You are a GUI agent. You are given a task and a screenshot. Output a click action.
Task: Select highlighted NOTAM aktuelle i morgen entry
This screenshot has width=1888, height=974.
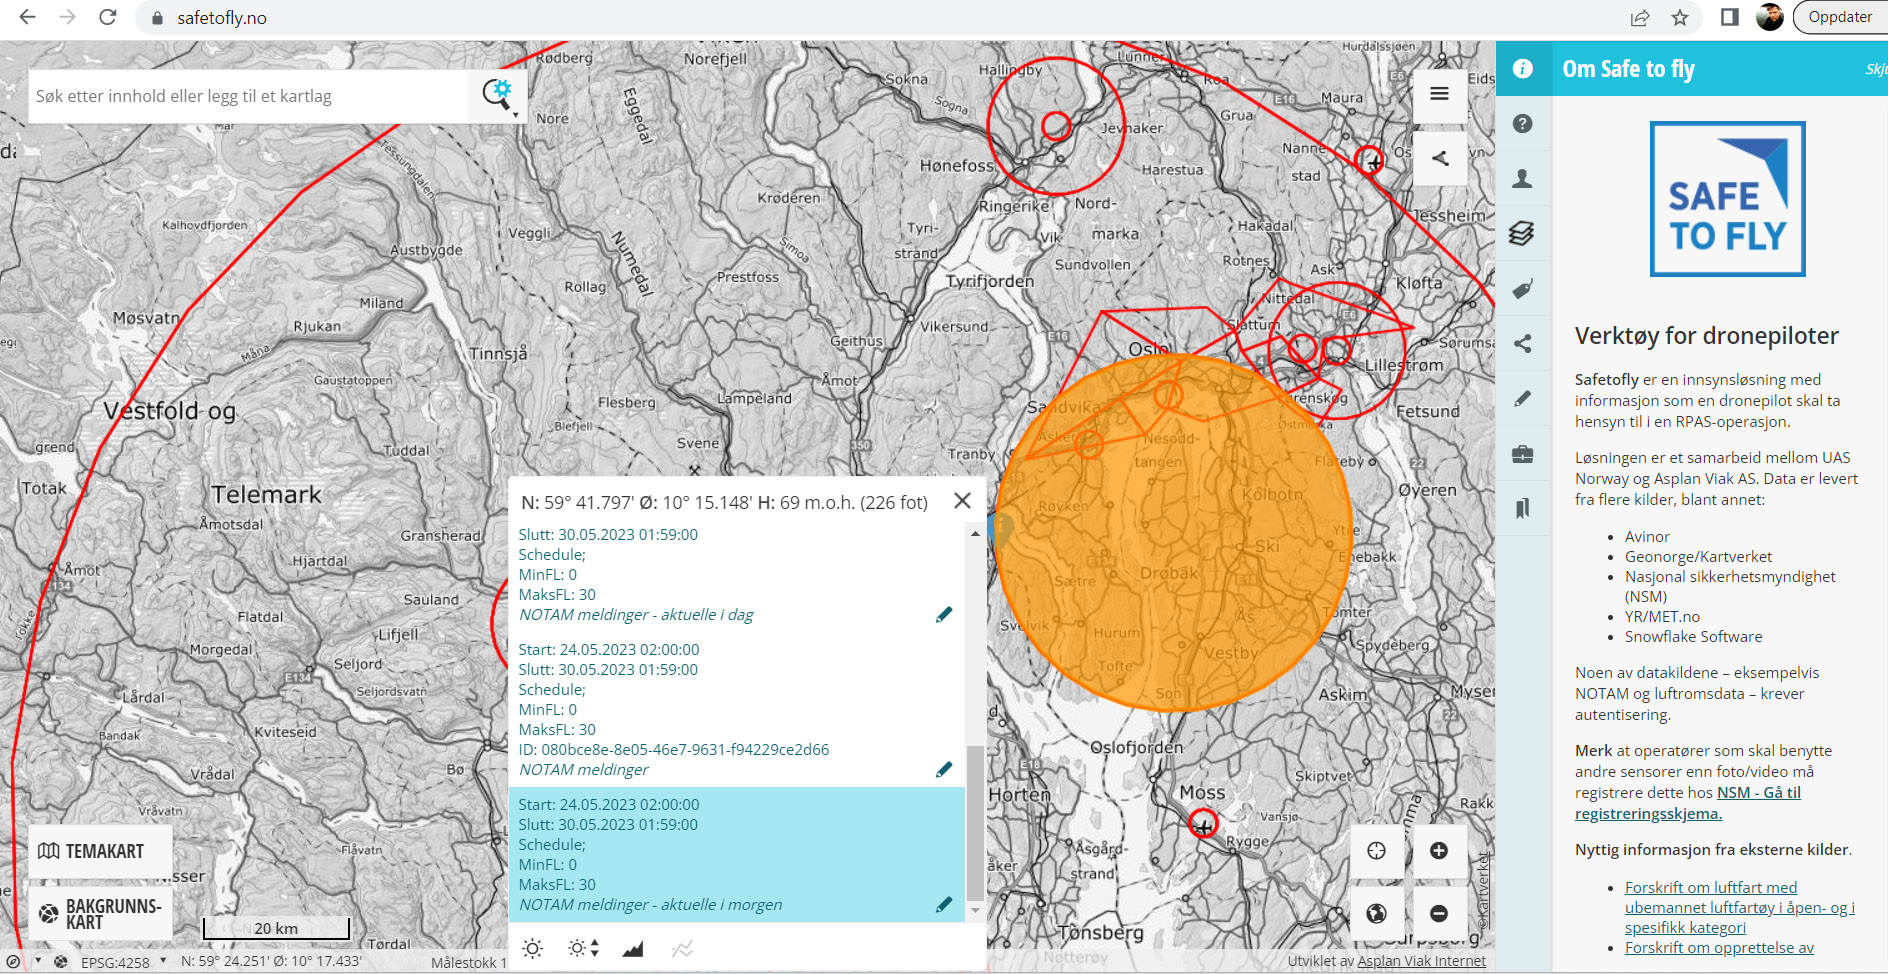tap(737, 854)
